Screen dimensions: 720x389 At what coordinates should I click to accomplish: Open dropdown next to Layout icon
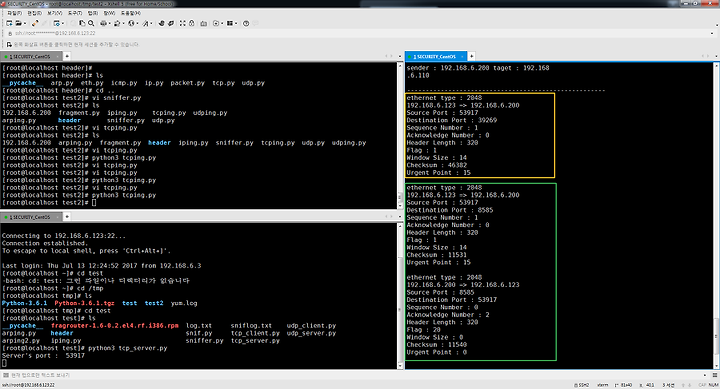pos(236,23)
